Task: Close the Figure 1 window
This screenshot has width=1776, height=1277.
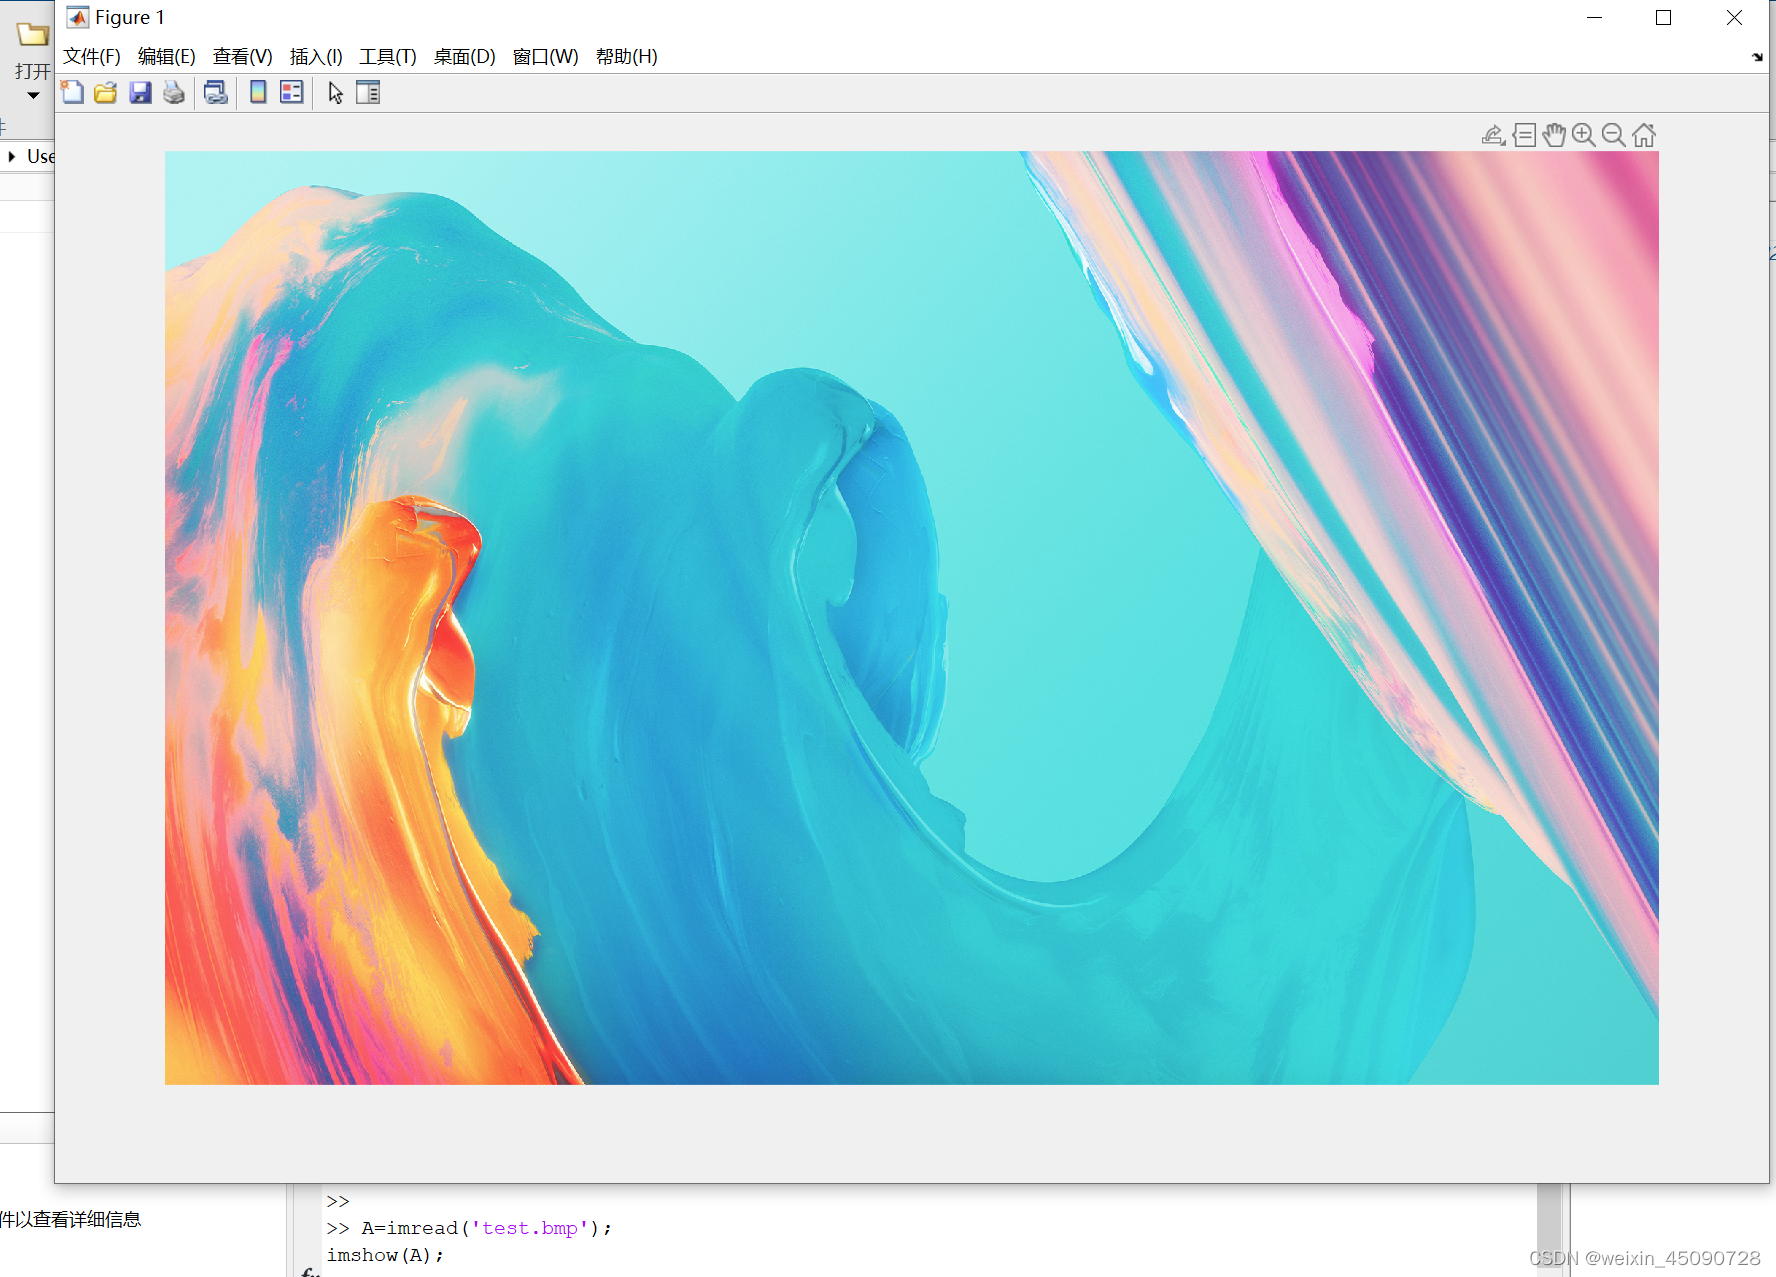Action: [x=1734, y=18]
